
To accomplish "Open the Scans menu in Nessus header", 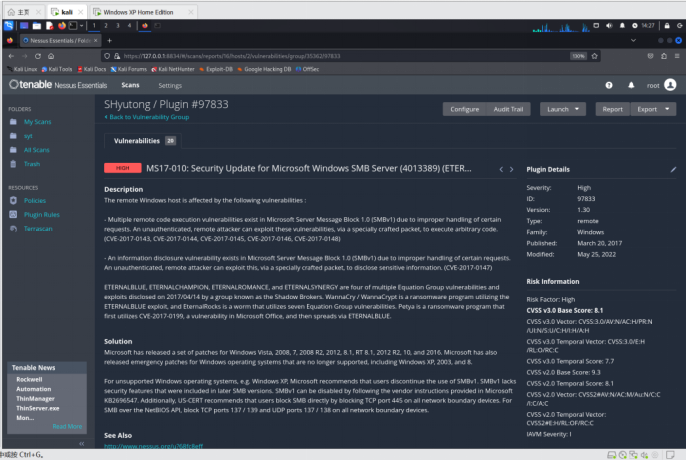I will (130, 85).
